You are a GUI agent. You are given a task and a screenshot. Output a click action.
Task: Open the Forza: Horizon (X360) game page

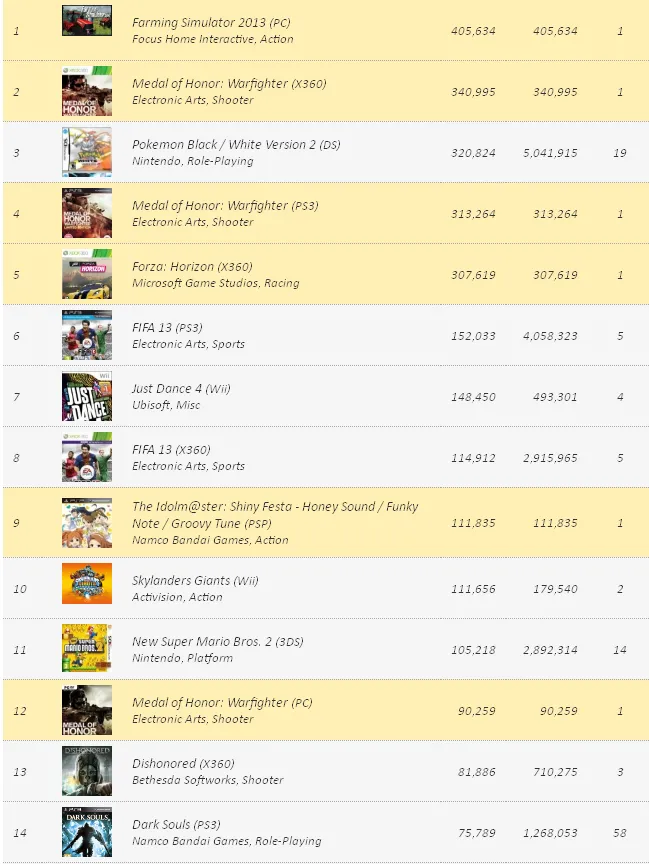click(192, 267)
